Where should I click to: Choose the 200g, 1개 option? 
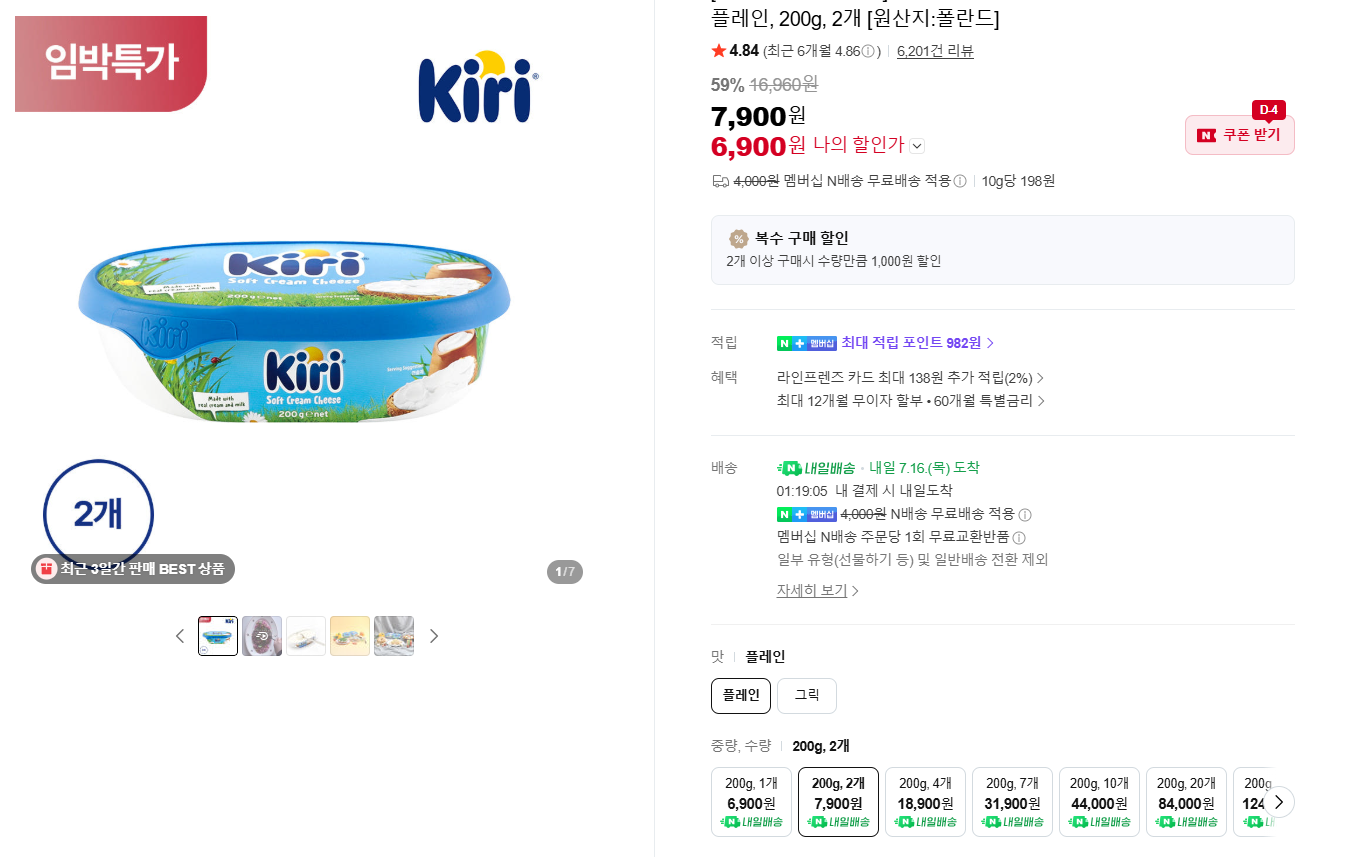tap(751, 802)
